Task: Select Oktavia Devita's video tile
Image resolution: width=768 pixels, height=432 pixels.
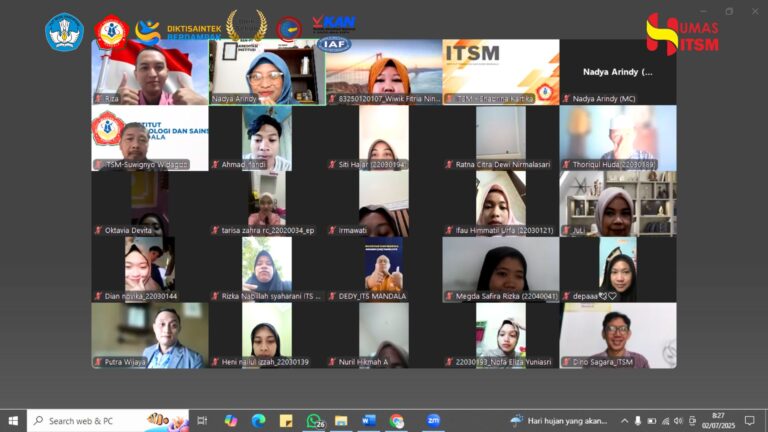Action: (150, 204)
